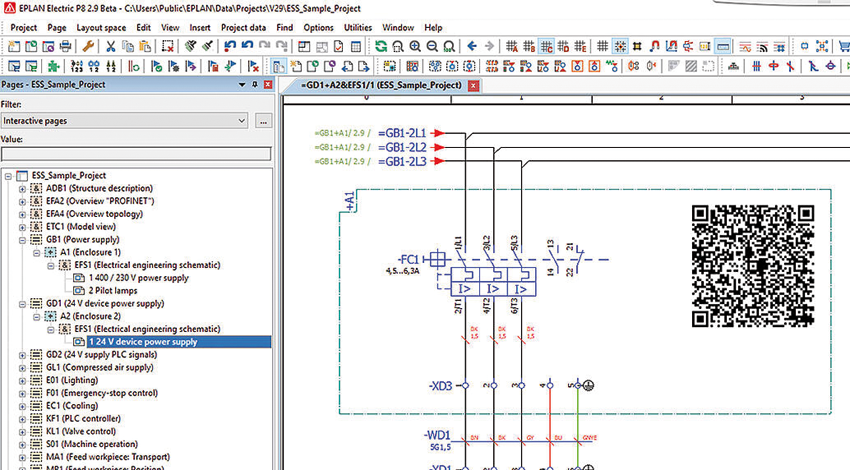850x470 pixels.
Task: Click the green puzzle-piece add-on icon
Action: [x=53, y=67]
